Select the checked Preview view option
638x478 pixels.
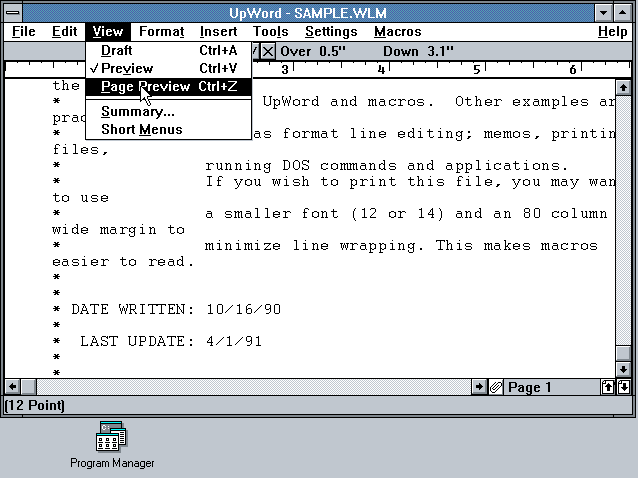click(x=168, y=68)
